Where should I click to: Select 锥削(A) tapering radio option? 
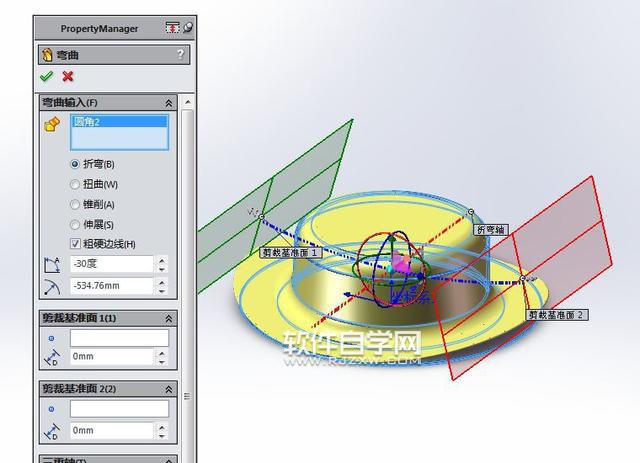75,204
